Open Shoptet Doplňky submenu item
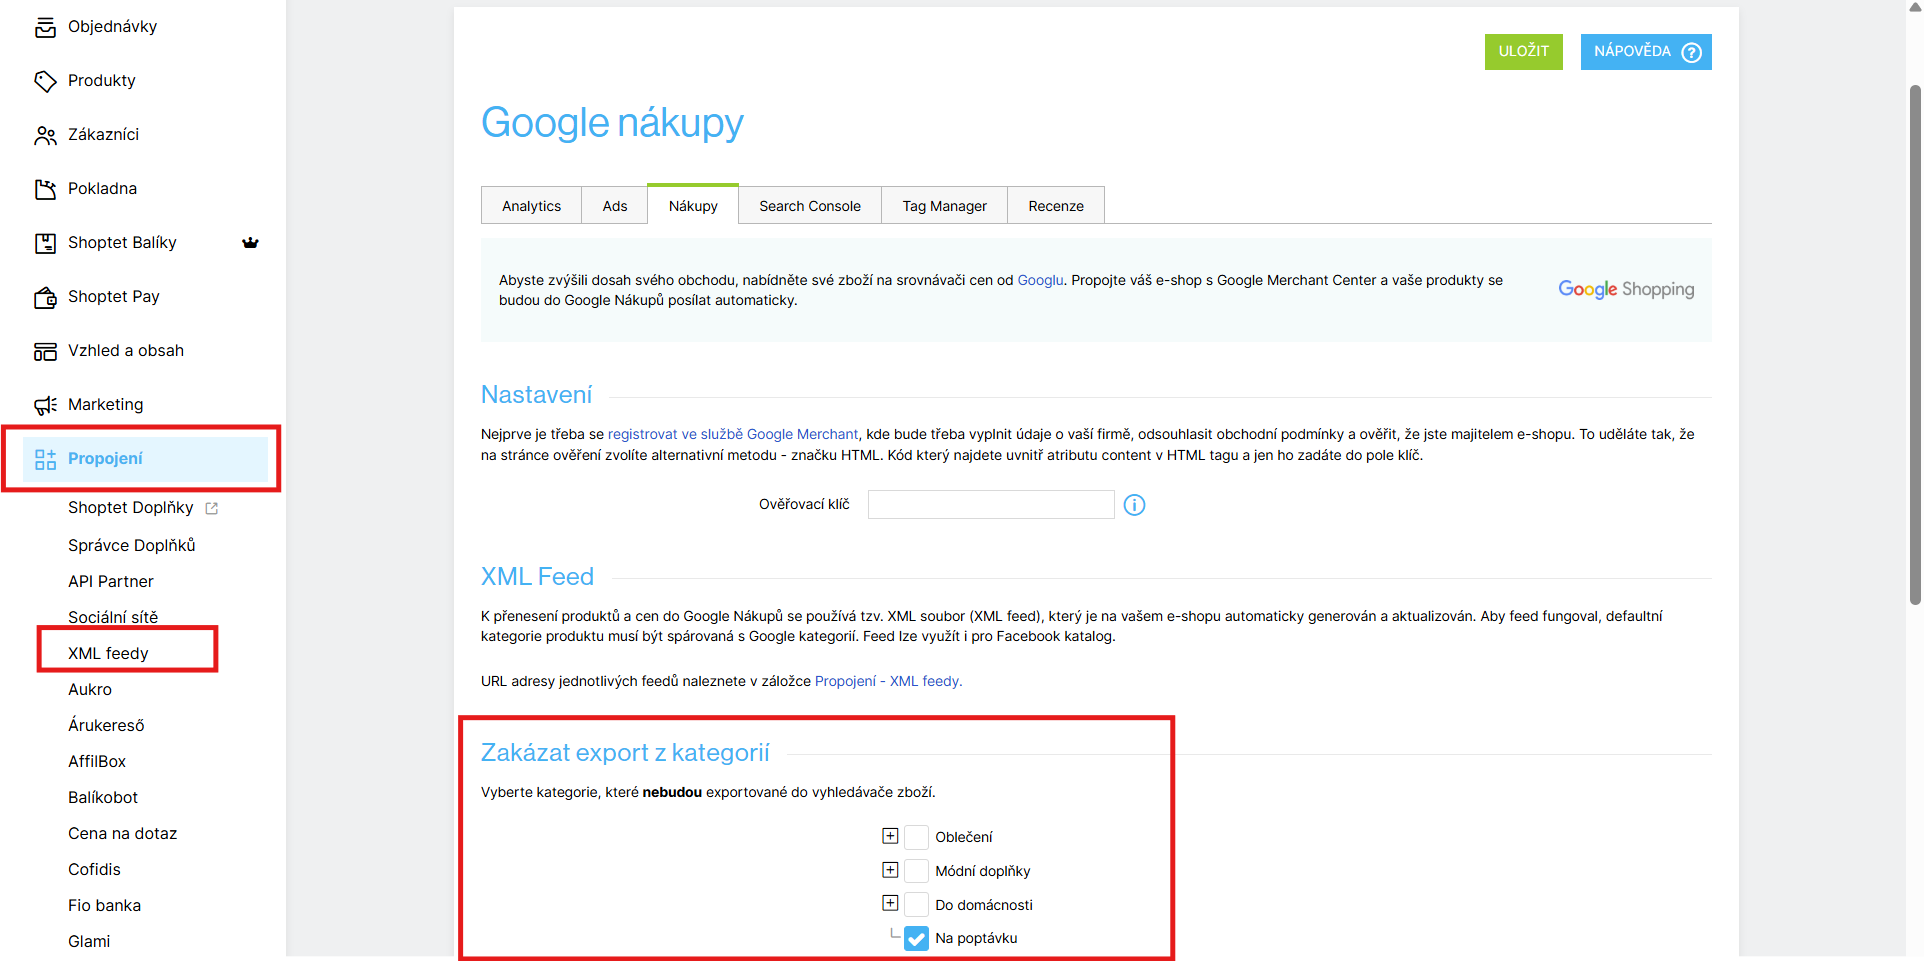The height and width of the screenshot is (961, 1924). pos(131,508)
